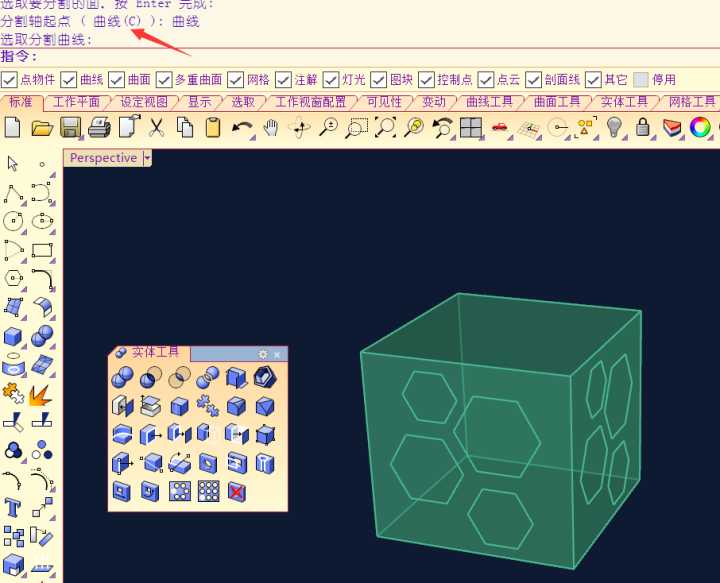Open settings gear of the 实体工具 panel
Image resolution: width=720 pixels, height=583 pixels.
click(263, 354)
